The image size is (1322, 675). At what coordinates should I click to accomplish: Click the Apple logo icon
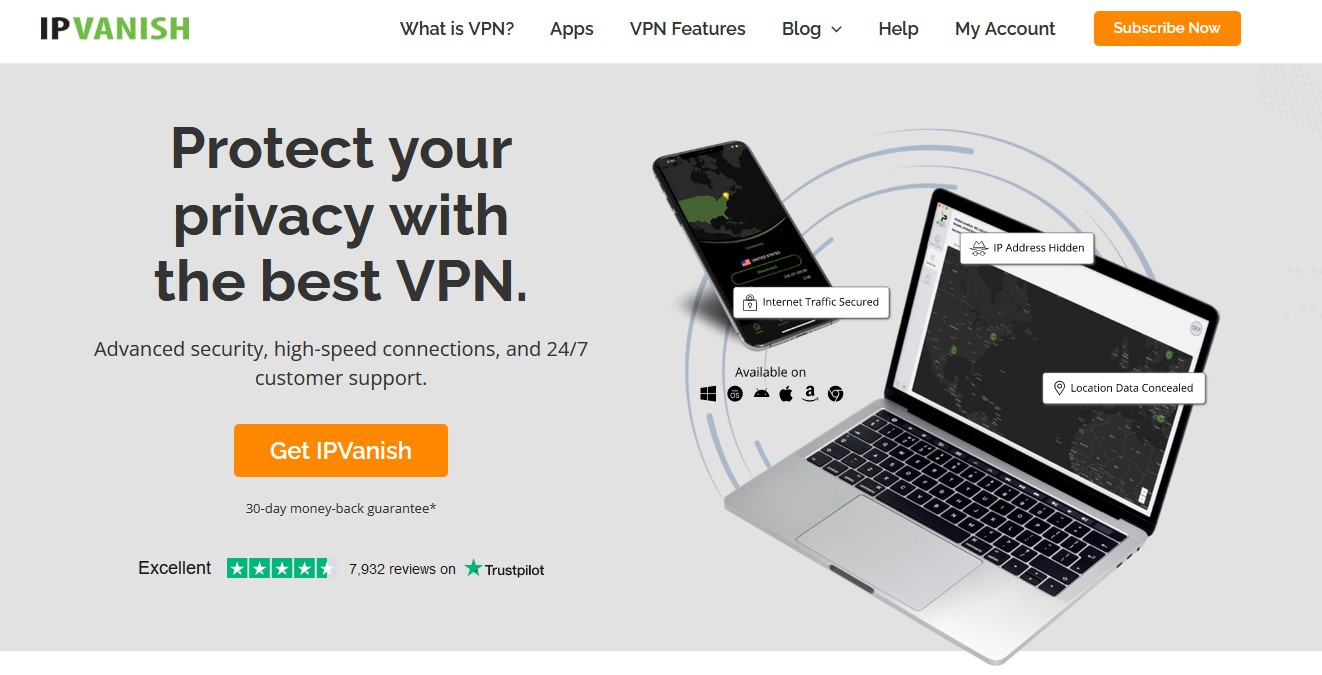tap(786, 394)
